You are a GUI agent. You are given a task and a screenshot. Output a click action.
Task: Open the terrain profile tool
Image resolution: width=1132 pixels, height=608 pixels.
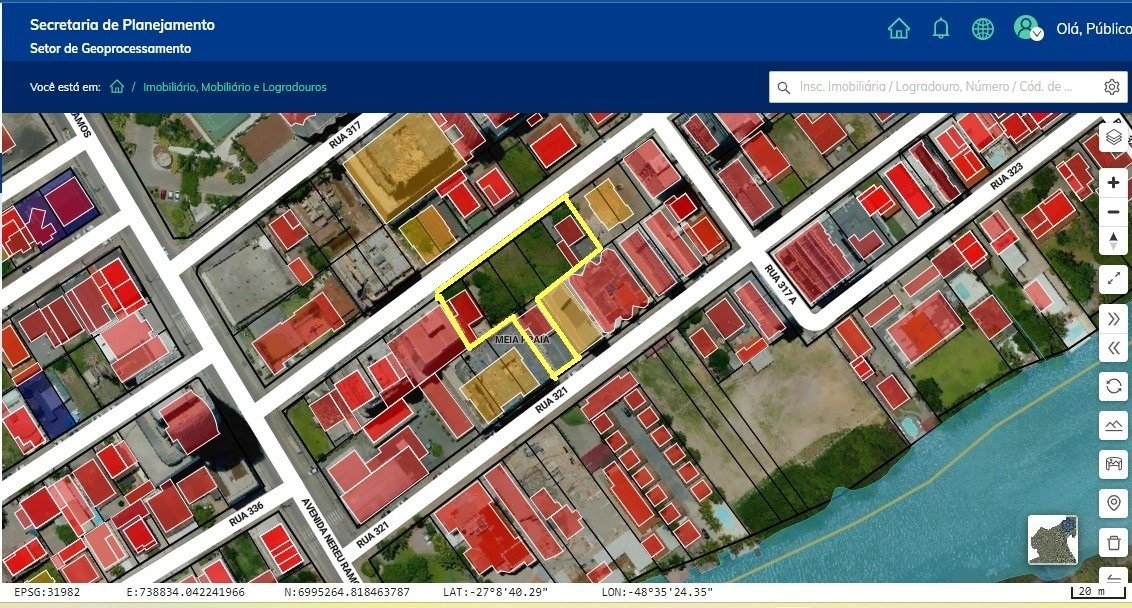pyautogui.click(x=1113, y=425)
